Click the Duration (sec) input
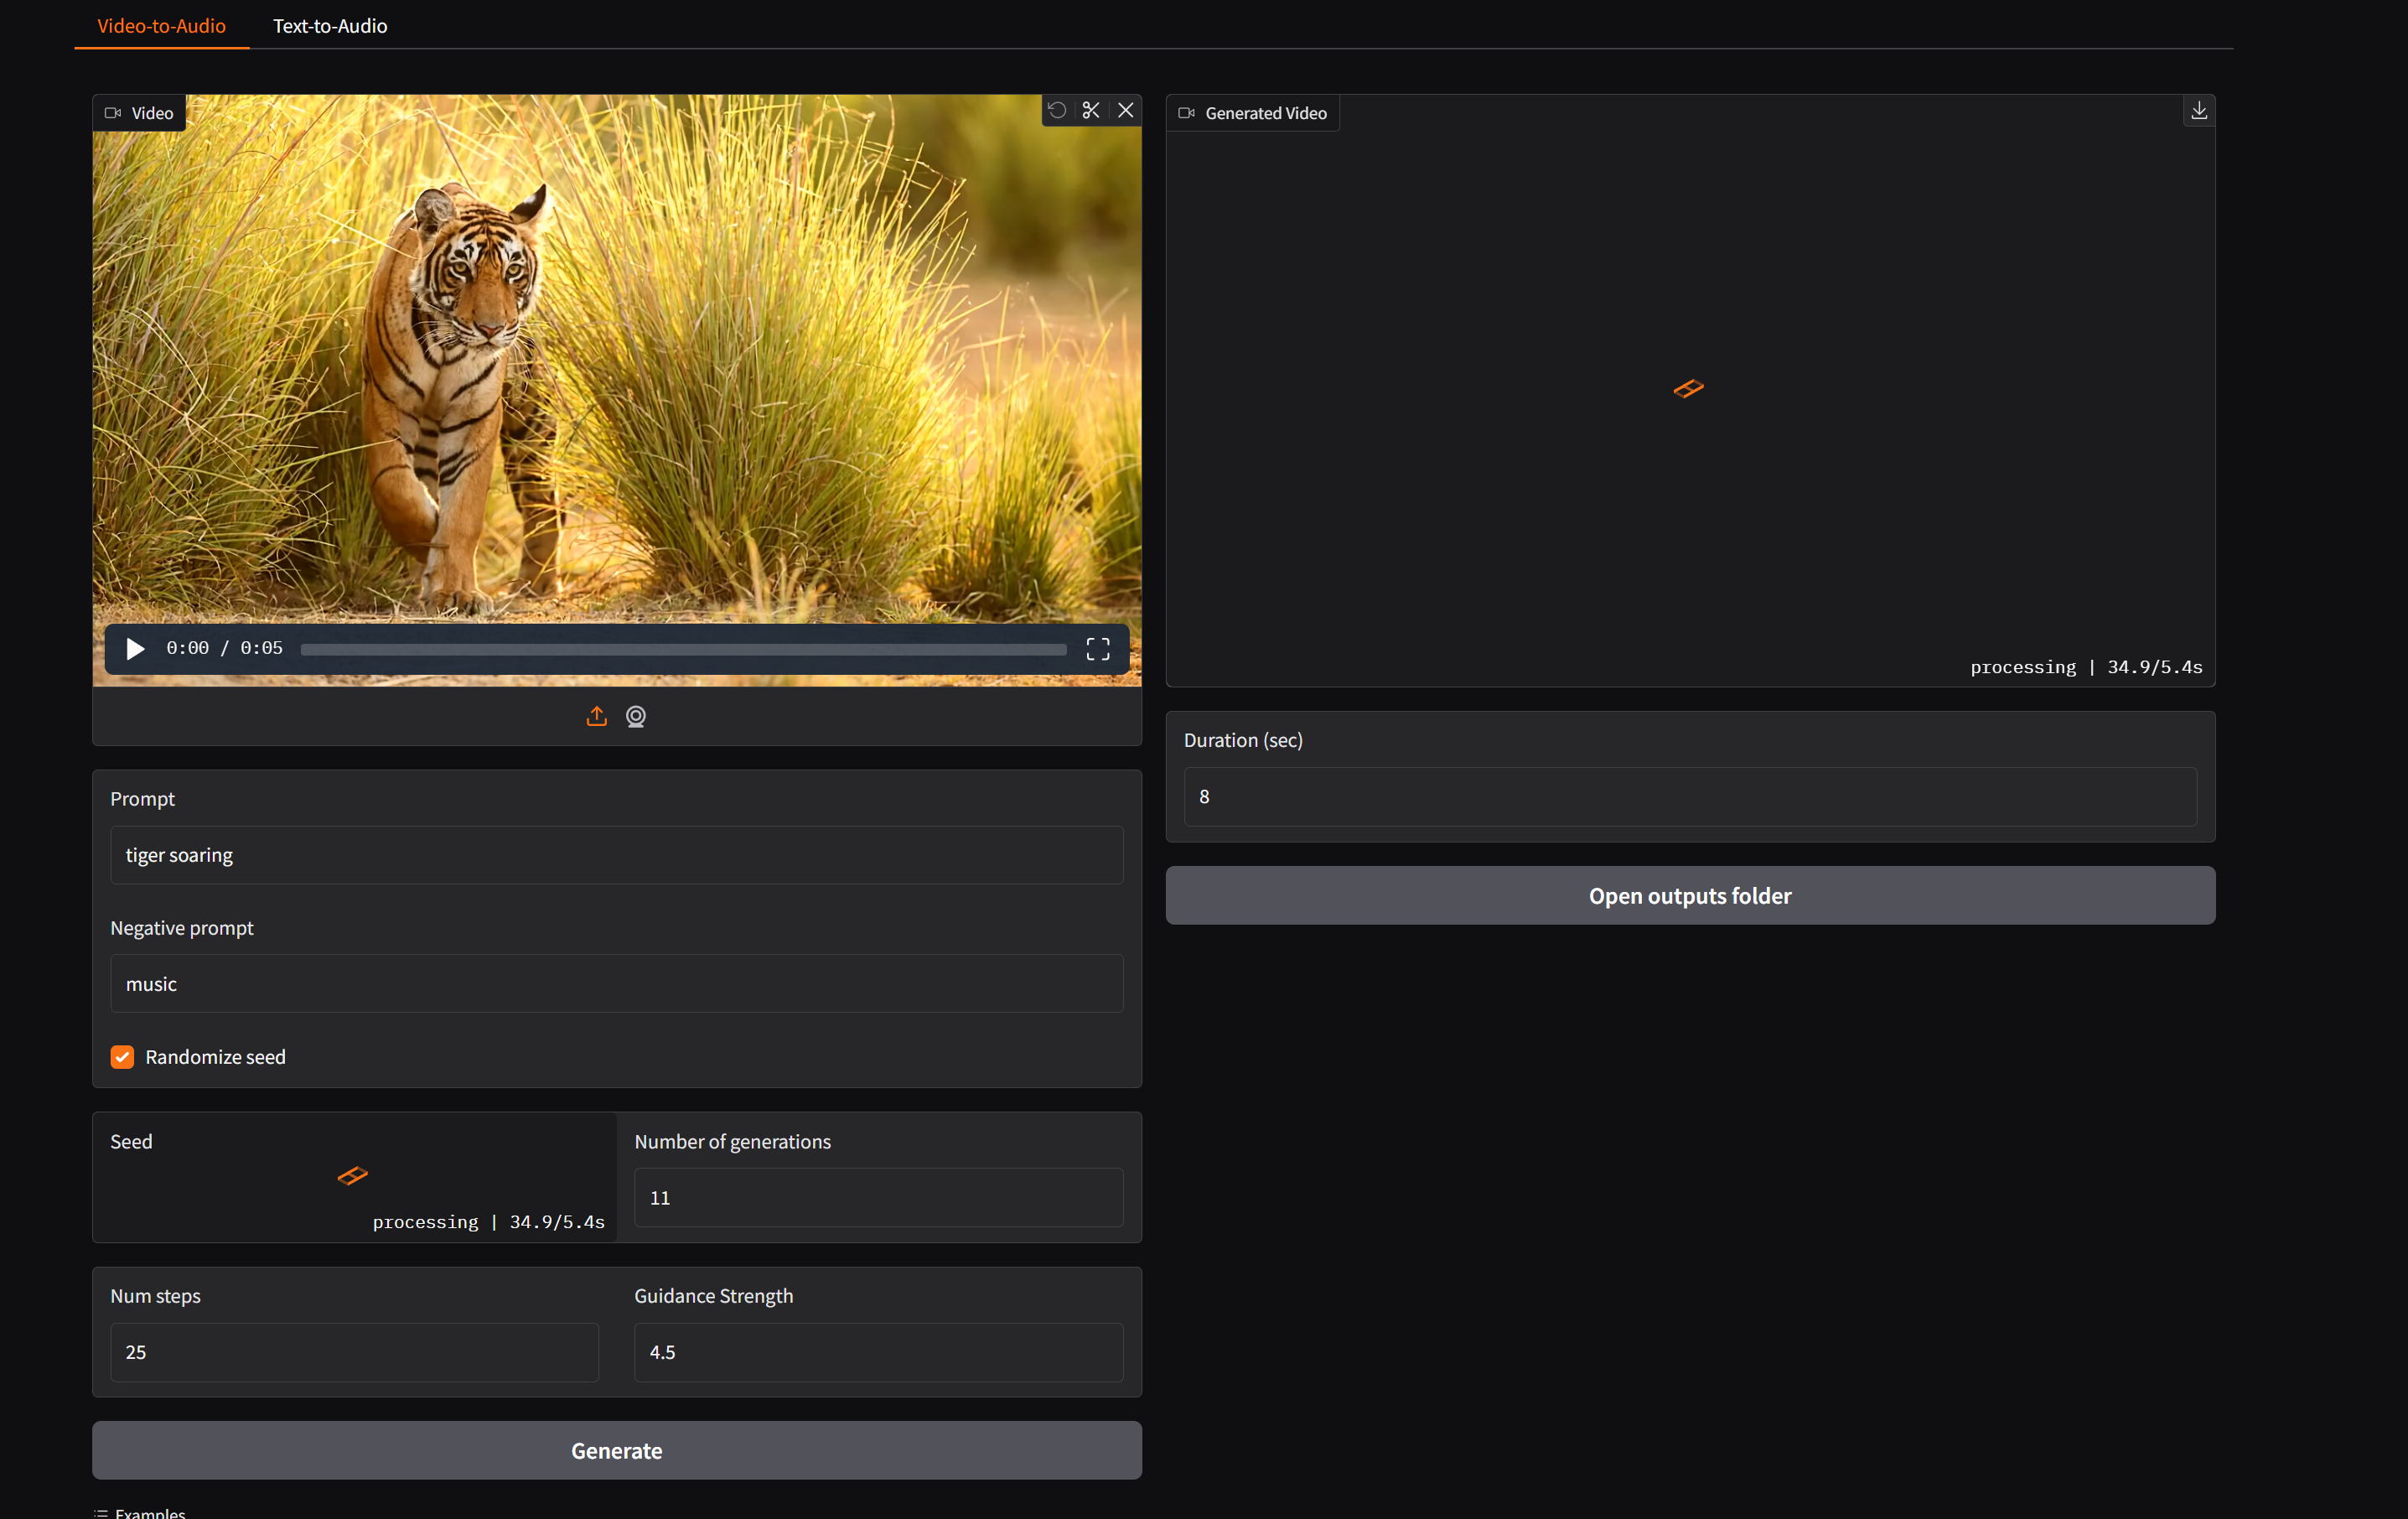 point(1689,796)
